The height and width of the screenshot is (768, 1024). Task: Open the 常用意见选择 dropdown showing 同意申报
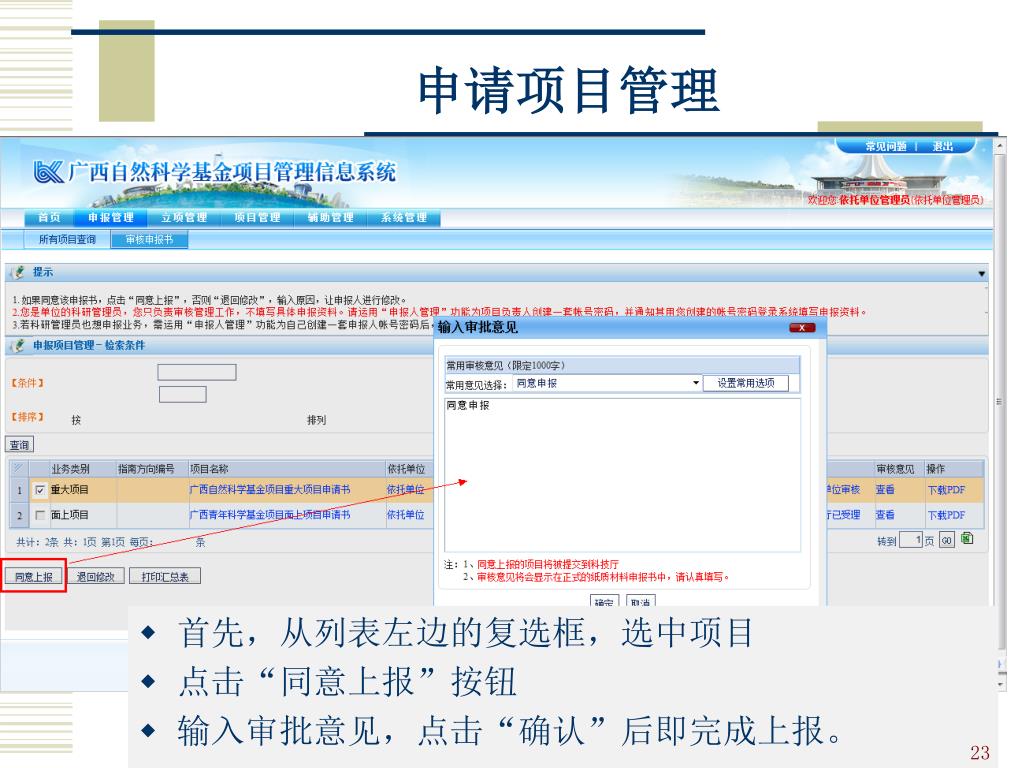607,383
